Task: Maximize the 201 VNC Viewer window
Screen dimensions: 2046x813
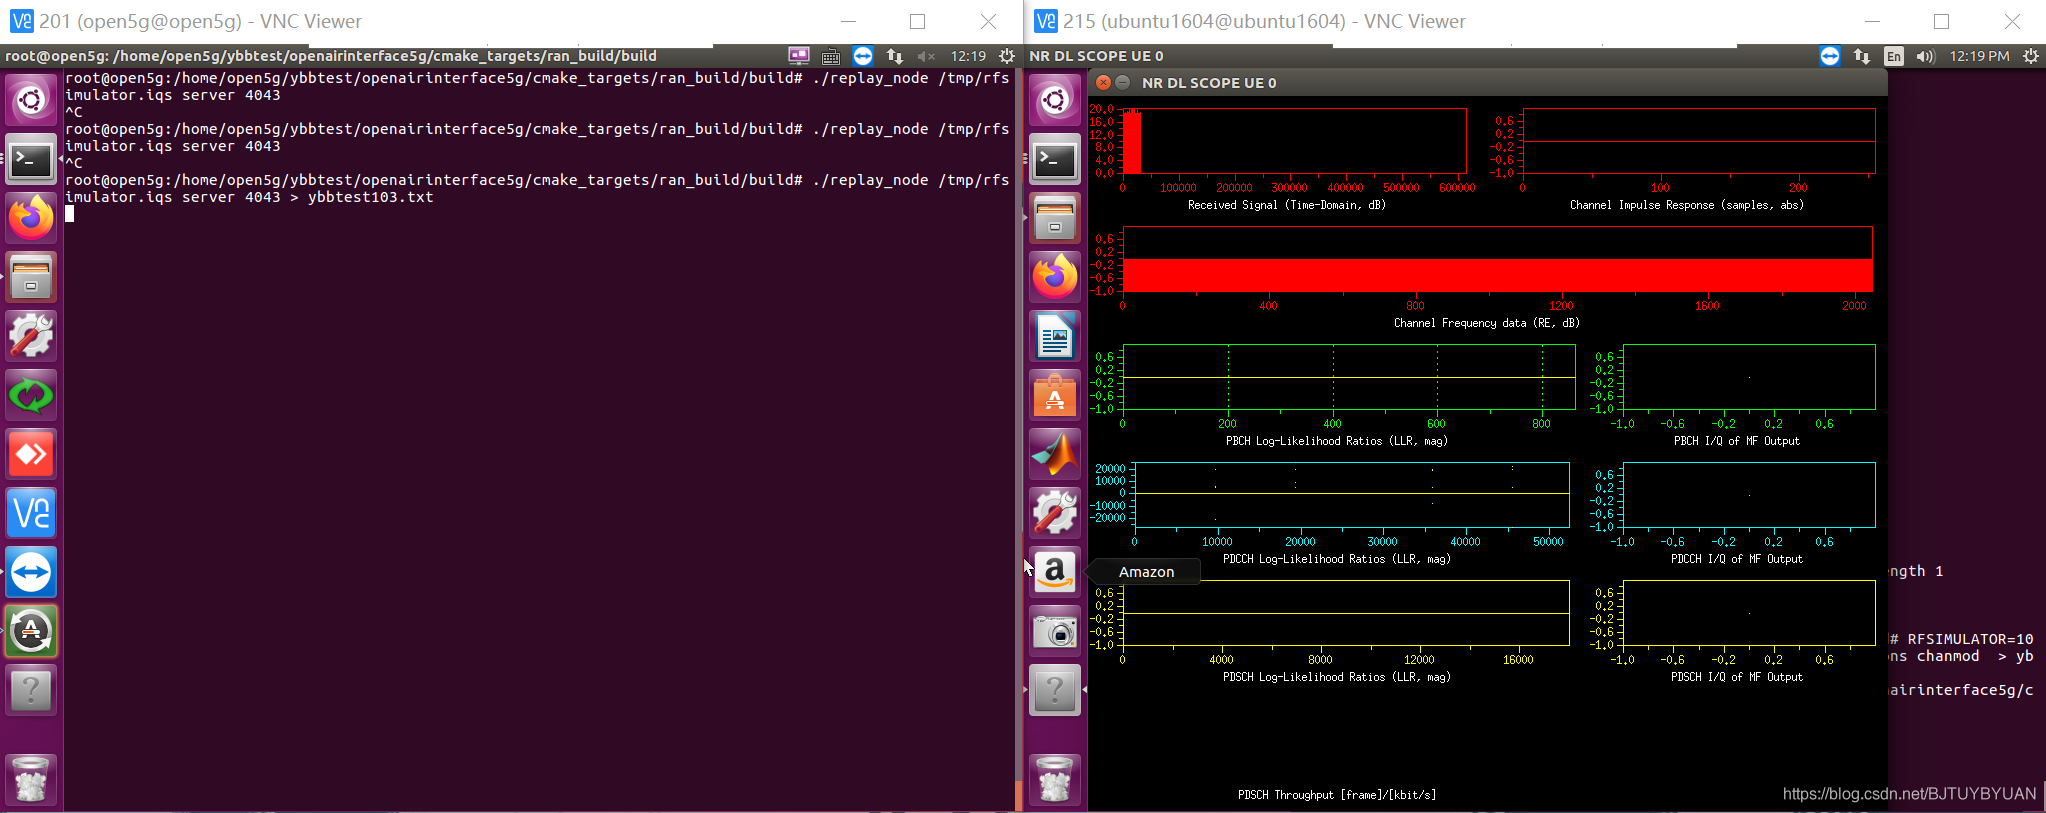Action: coord(917,21)
